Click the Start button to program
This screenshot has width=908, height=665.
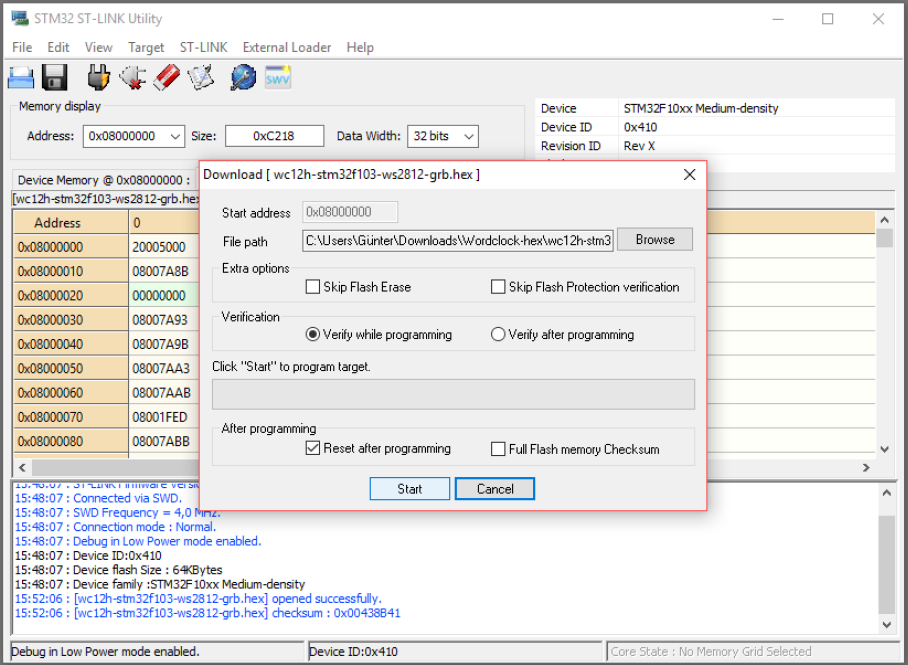click(x=409, y=489)
